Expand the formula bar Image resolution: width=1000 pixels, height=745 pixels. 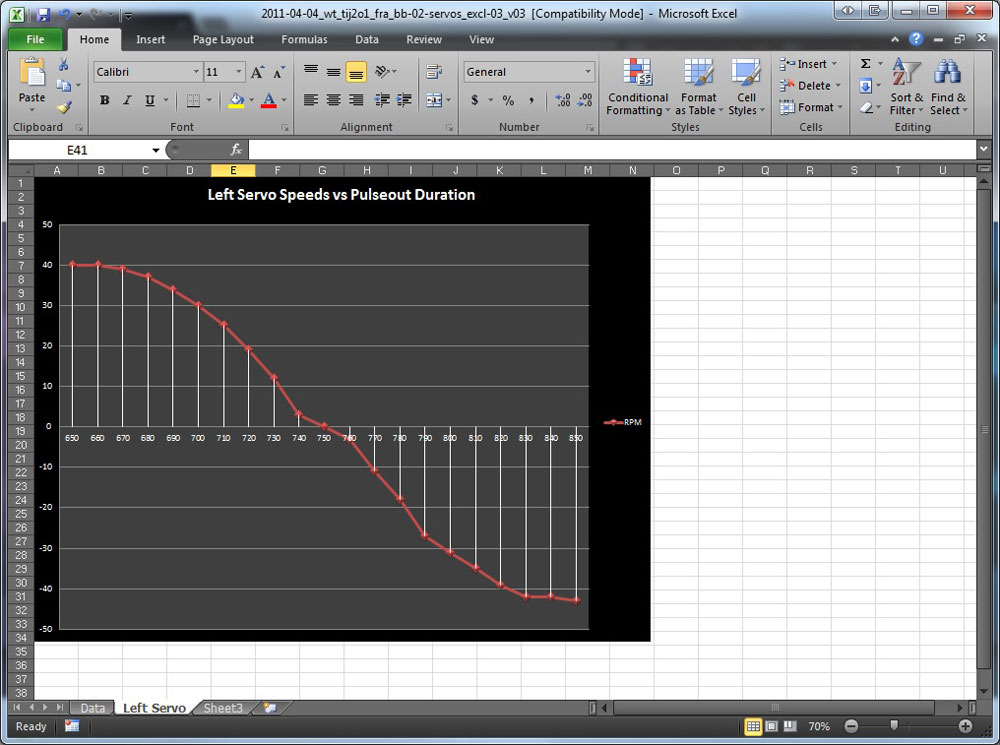[983, 149]
